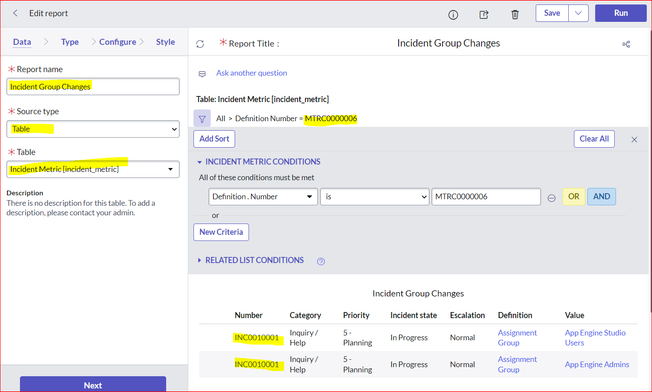652x392 pixels.
Task: Open Assignment Group link in first row
Action: click(517, 338)
